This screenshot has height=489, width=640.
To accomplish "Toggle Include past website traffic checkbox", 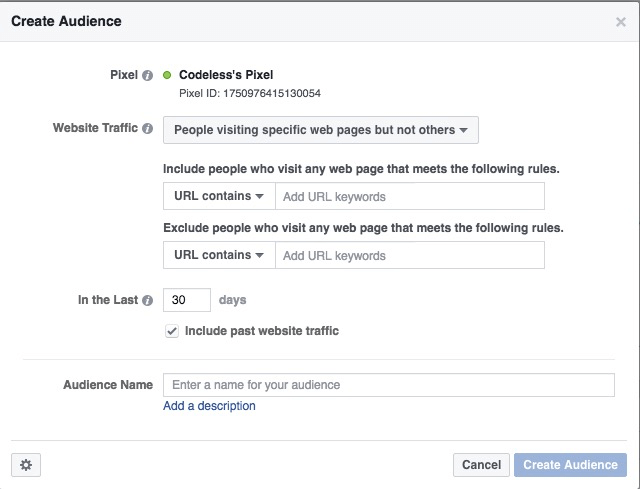I will coord(172,331).
